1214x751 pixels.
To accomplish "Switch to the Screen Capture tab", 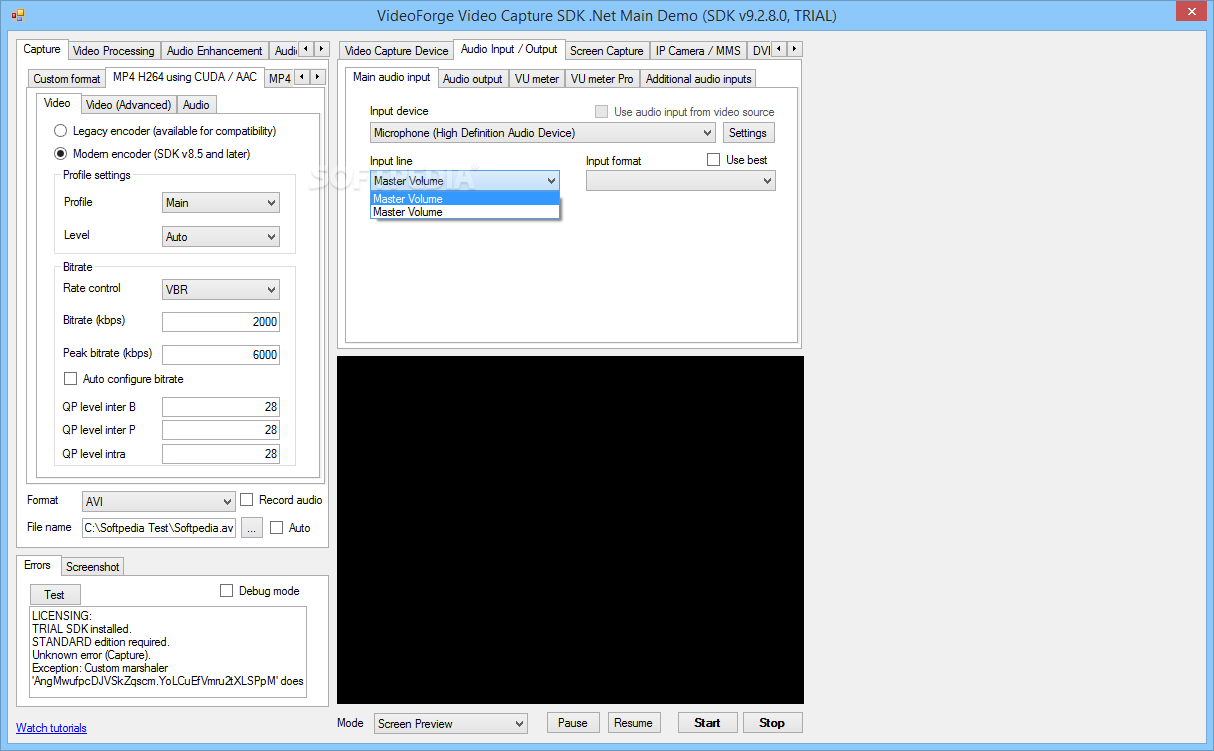I will pyautogui.click(x=607, y=51).
